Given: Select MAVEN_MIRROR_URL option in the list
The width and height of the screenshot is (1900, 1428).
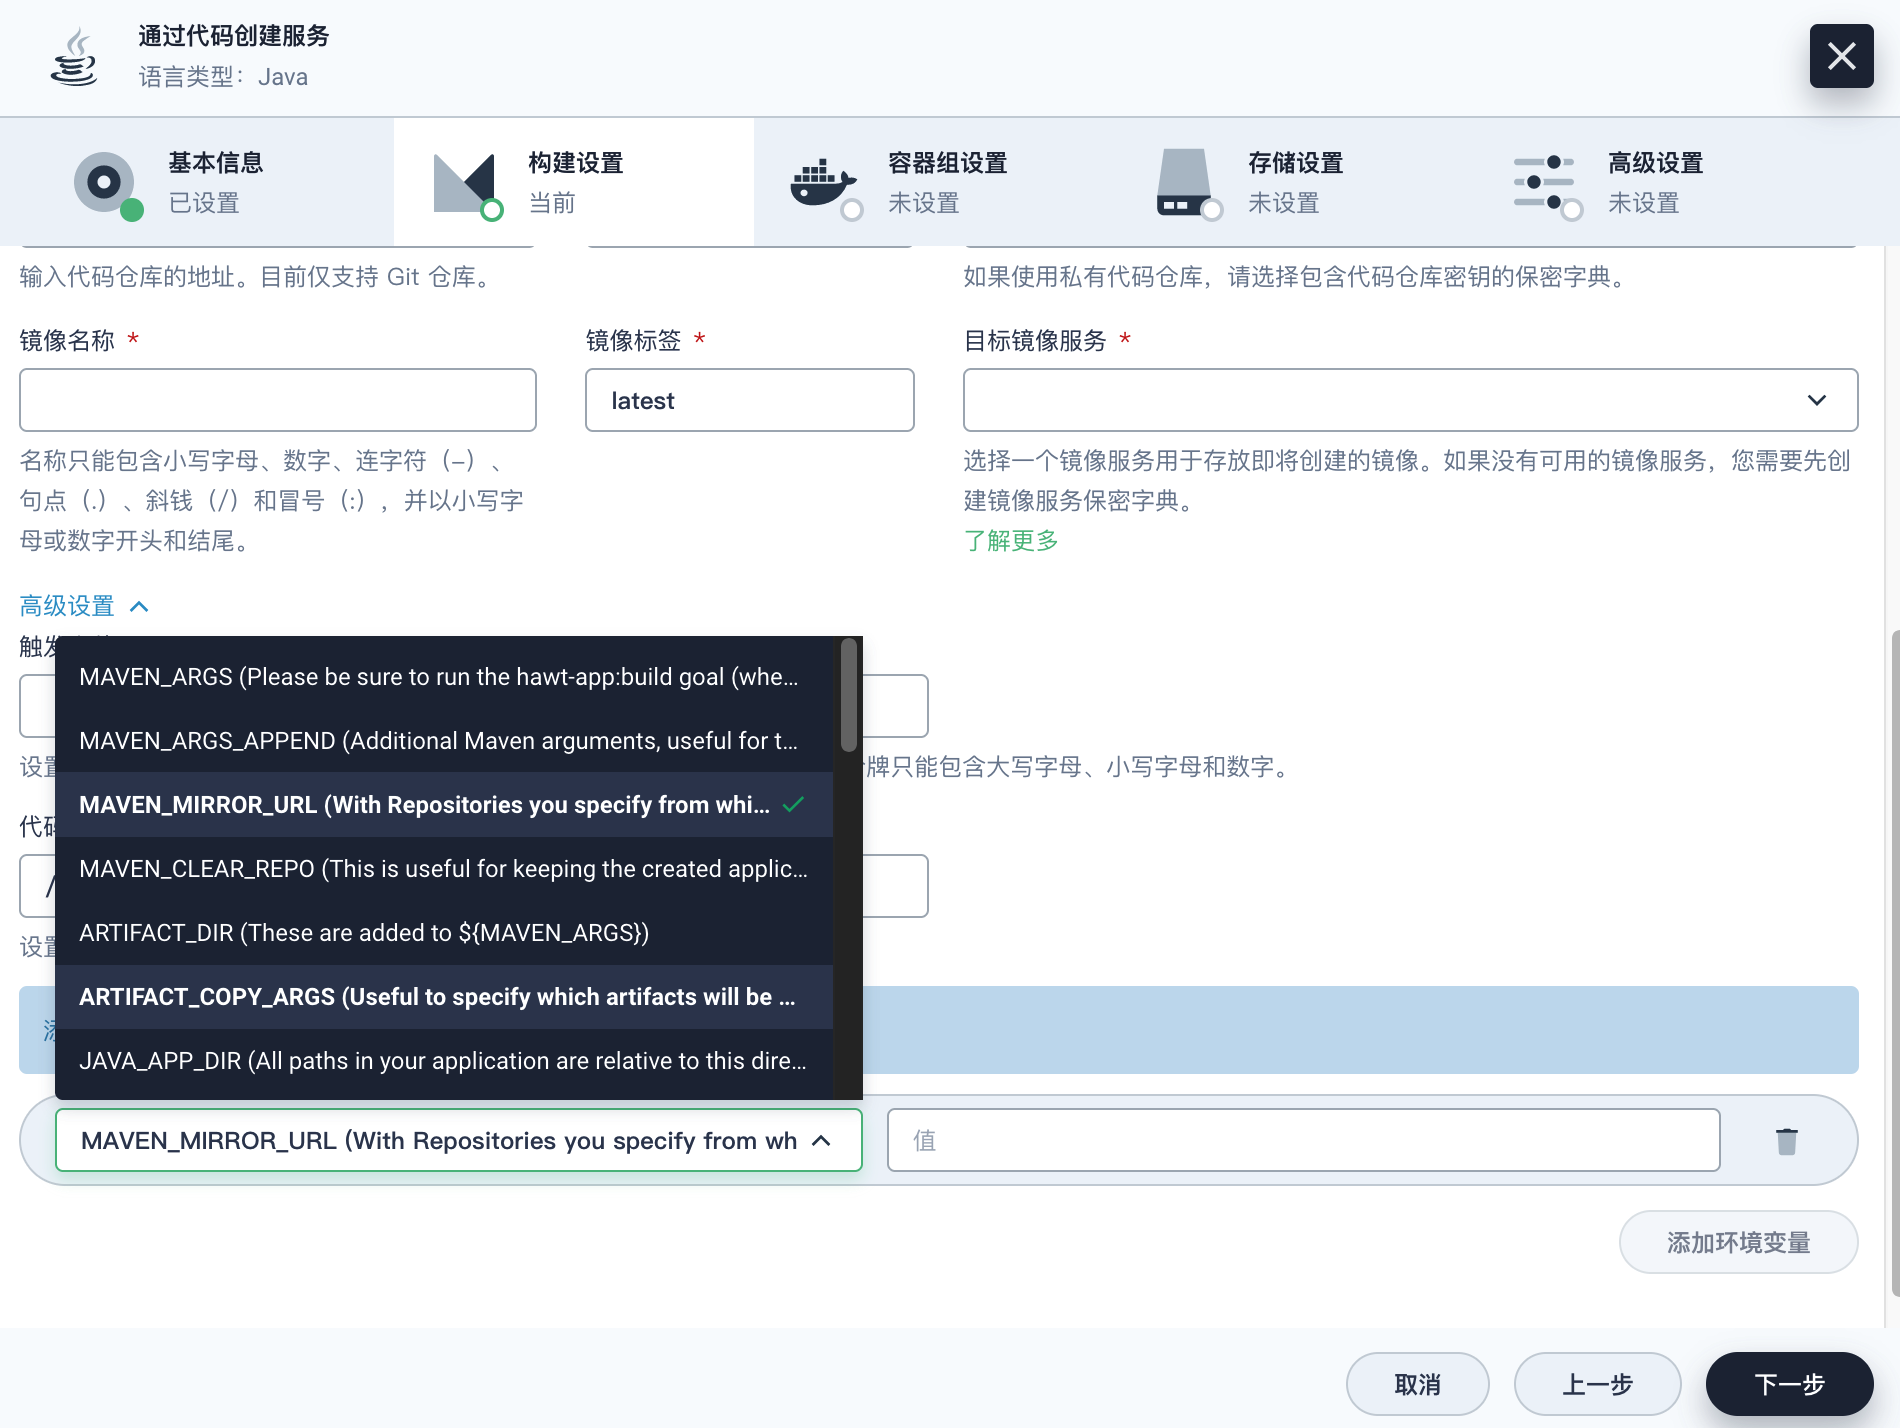Looking at the screenshot, I should tap(444, 805).
